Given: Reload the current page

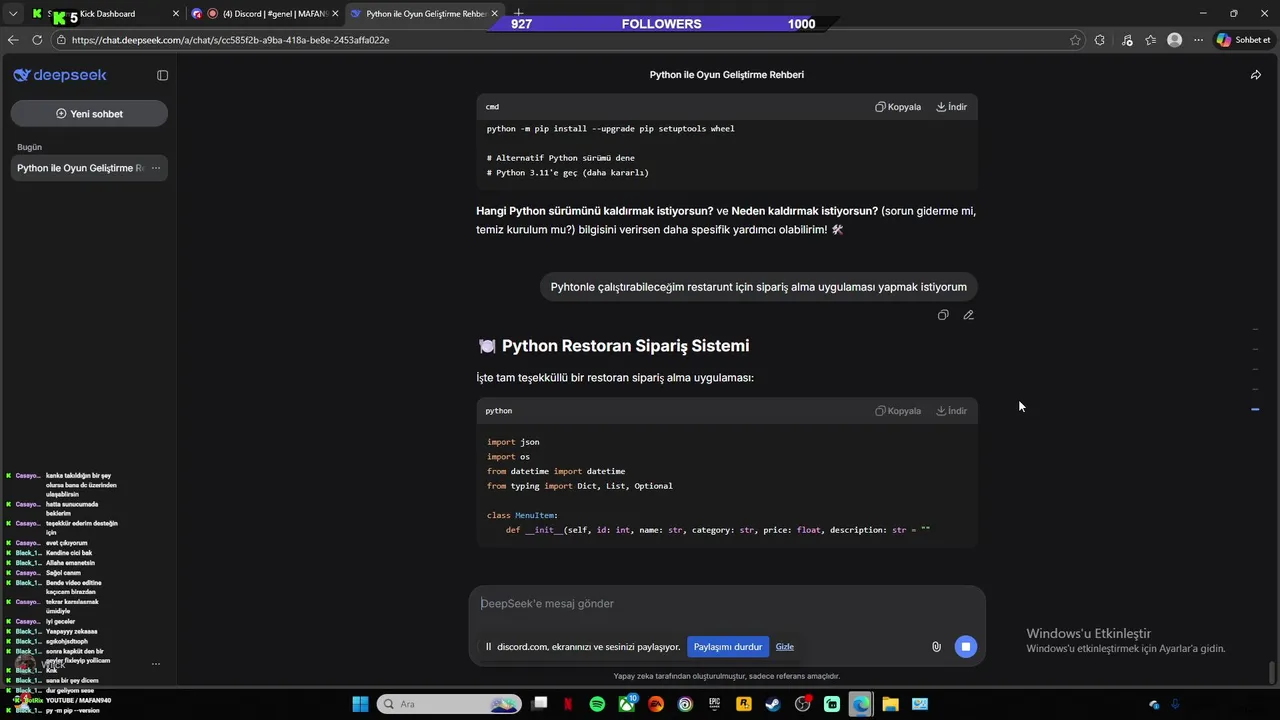Looking at the screenshot, I should 37,40.
